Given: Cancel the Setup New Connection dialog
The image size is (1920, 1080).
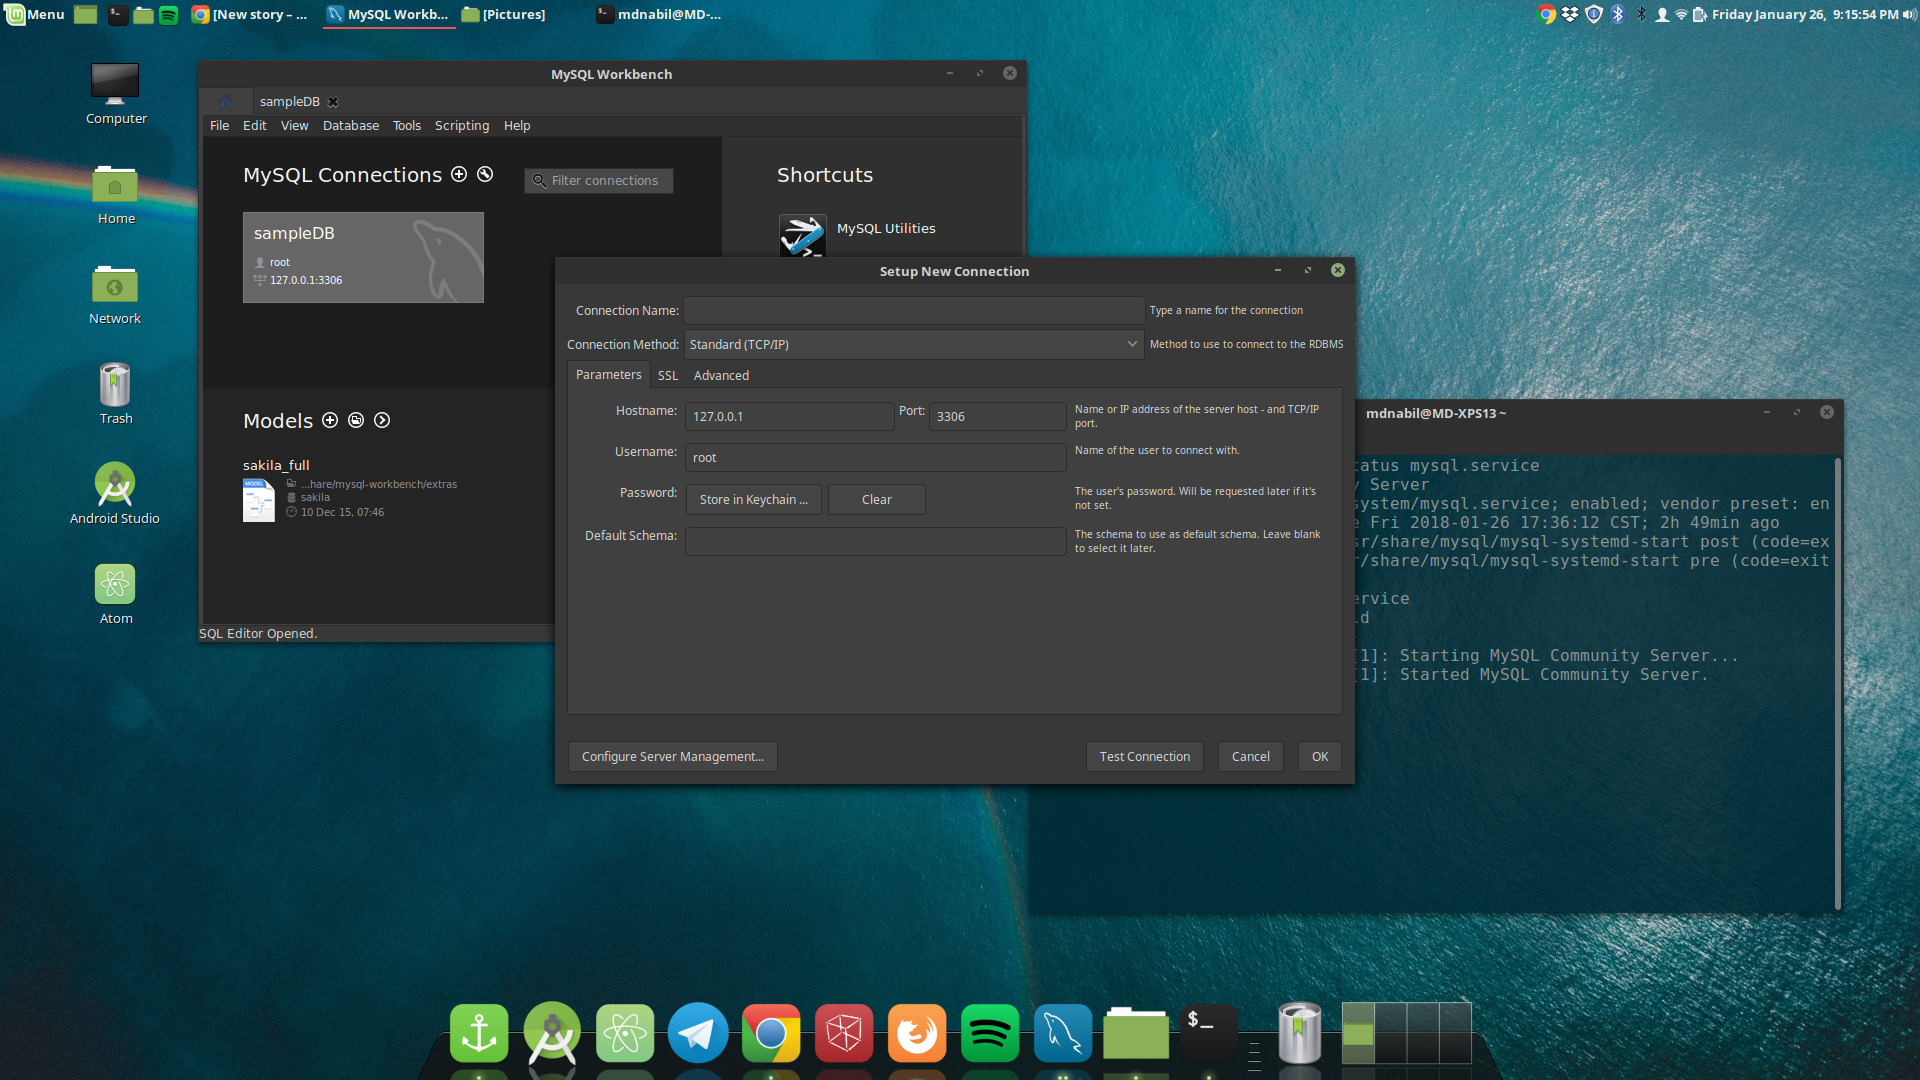Looking at the screenshot, I should tap(1251, 756).
